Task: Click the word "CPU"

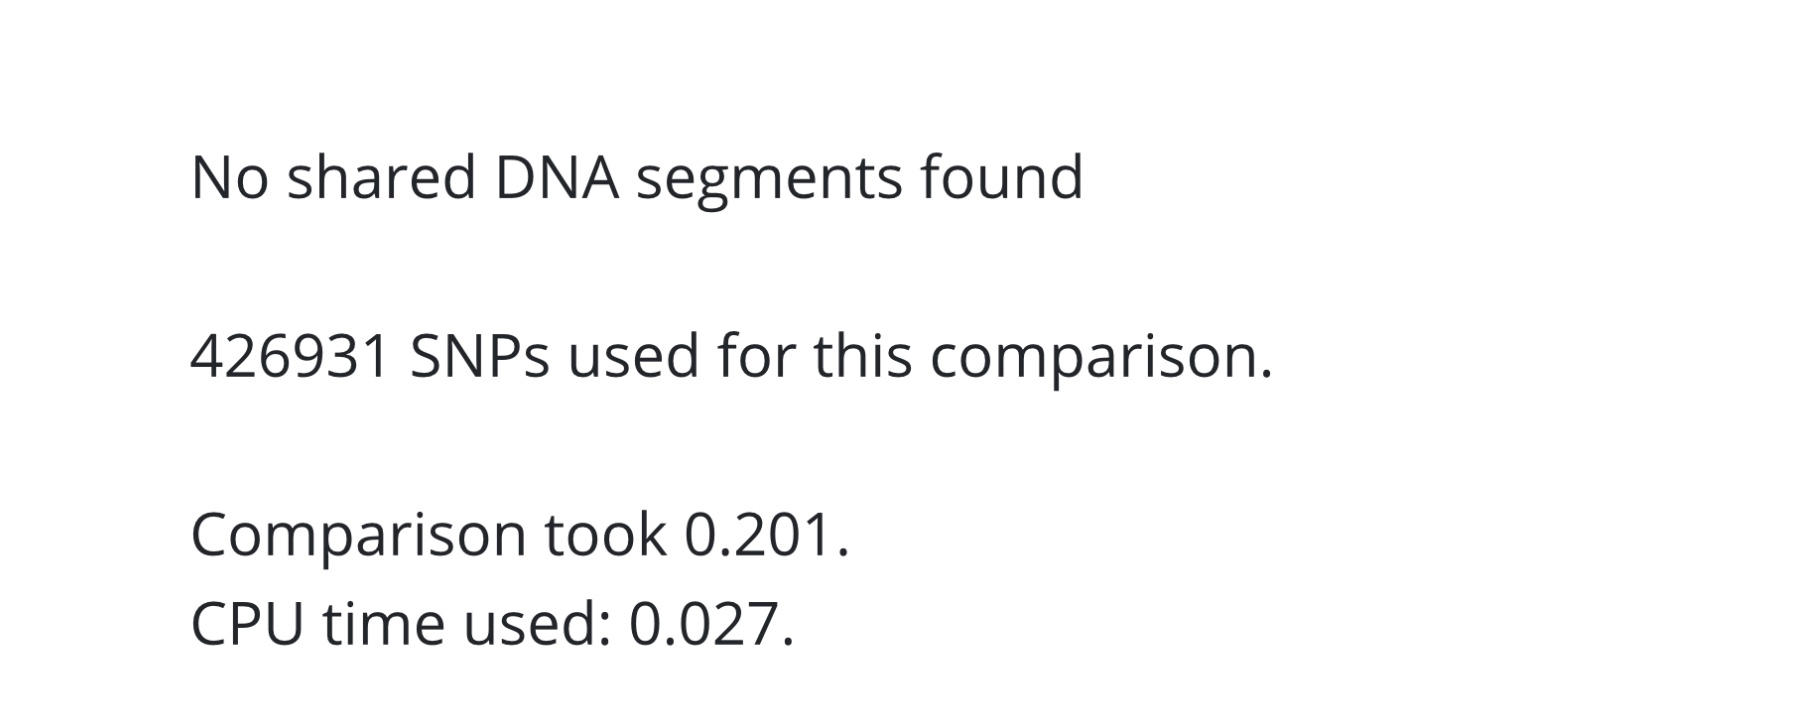Action: point(246,624)
